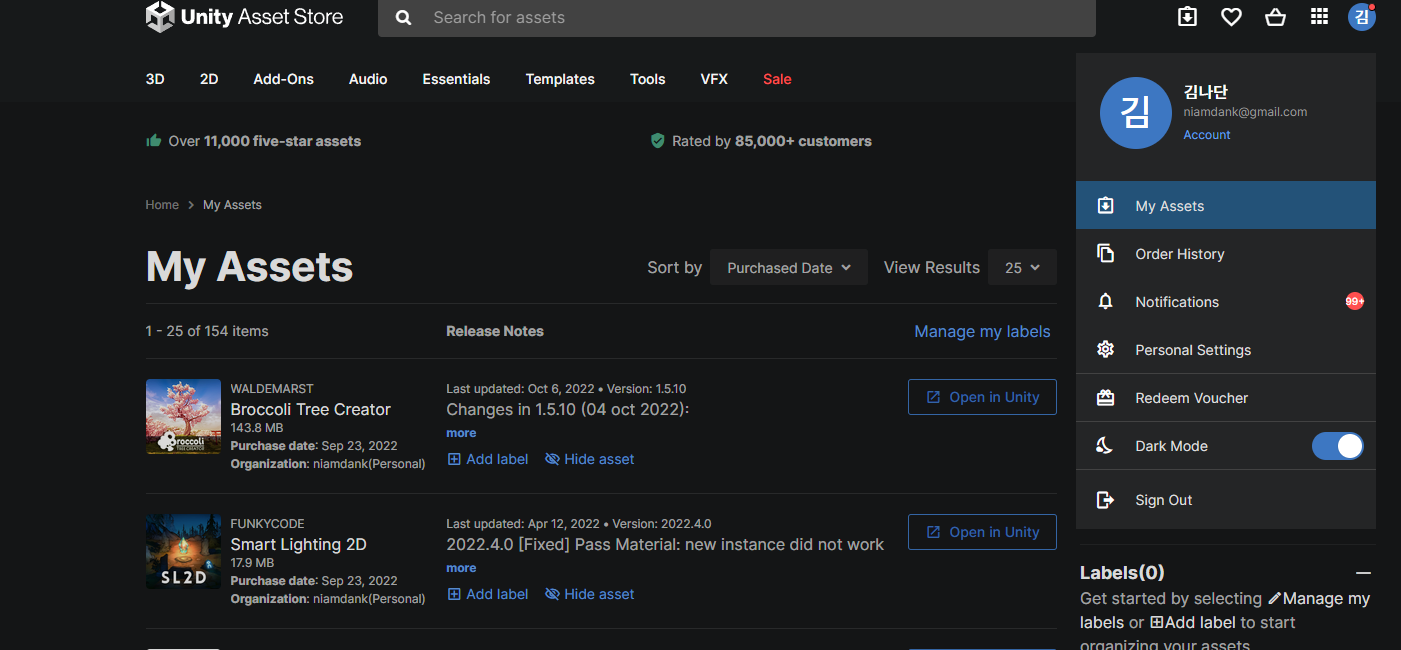
Task: Click the Personal Settings gear icon
Action: pos(1105,349)
